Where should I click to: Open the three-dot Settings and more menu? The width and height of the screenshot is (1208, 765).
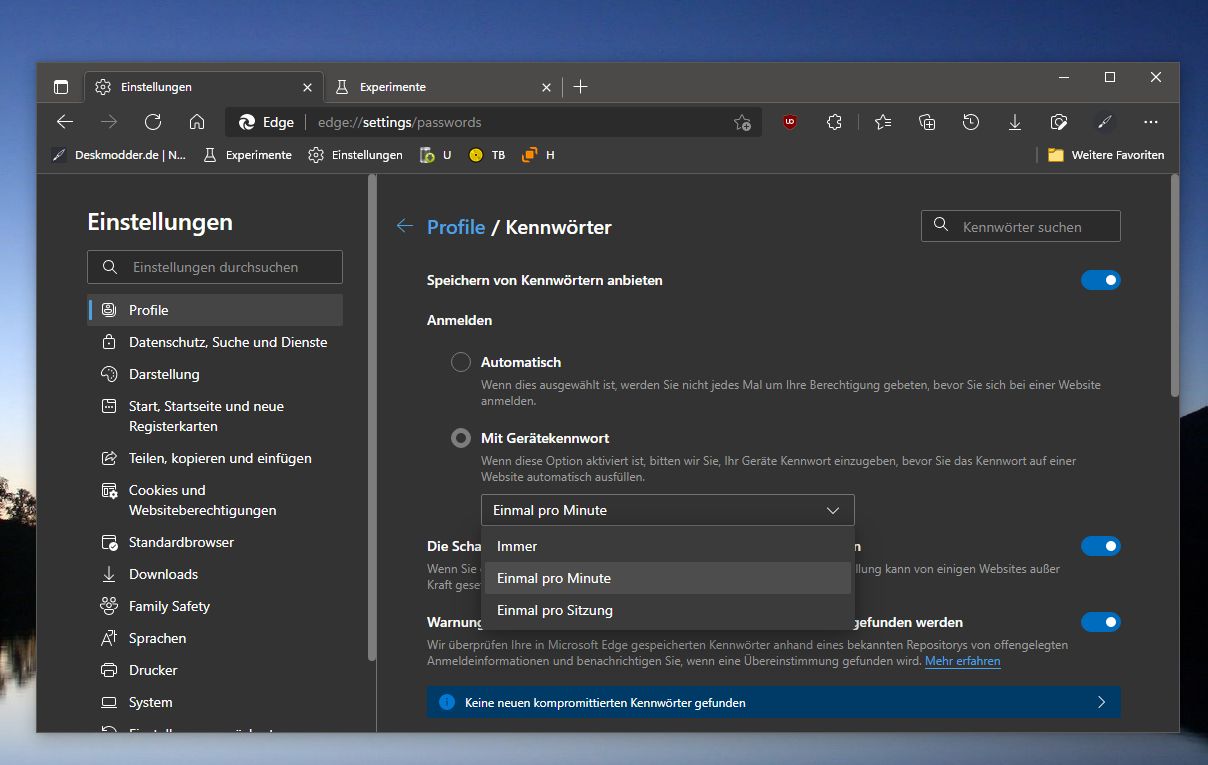coord(1151,122)
